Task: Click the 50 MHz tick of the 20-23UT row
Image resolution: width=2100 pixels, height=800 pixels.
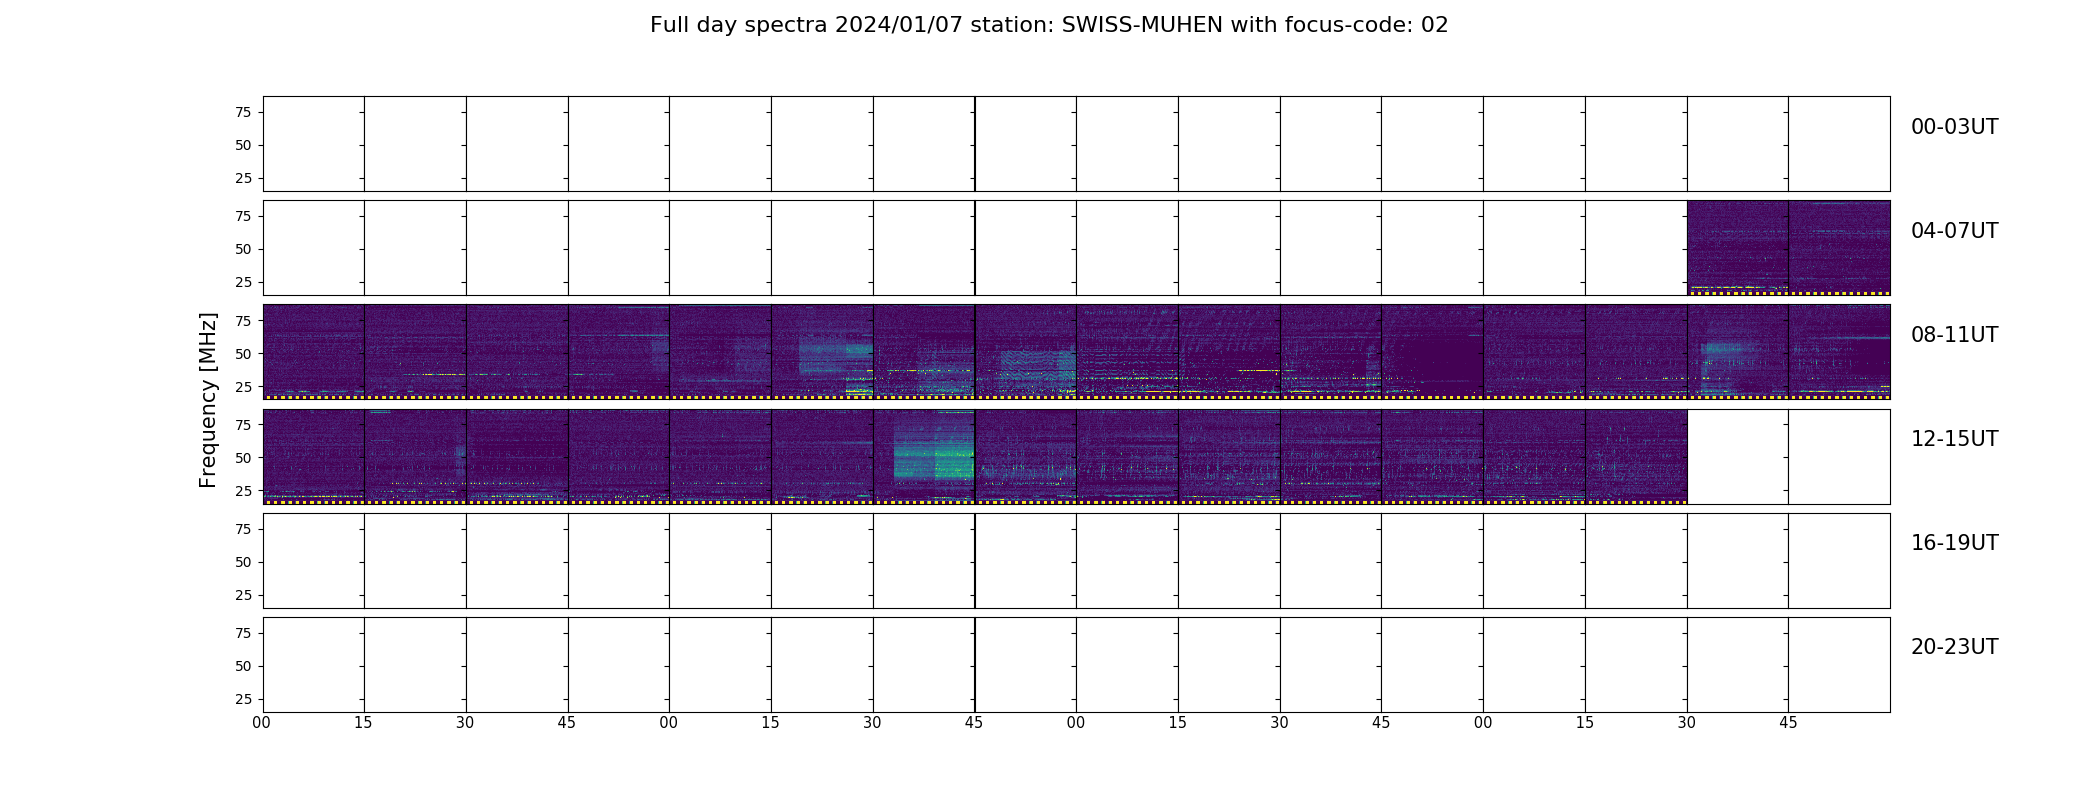Action: [x=243, y=665]
